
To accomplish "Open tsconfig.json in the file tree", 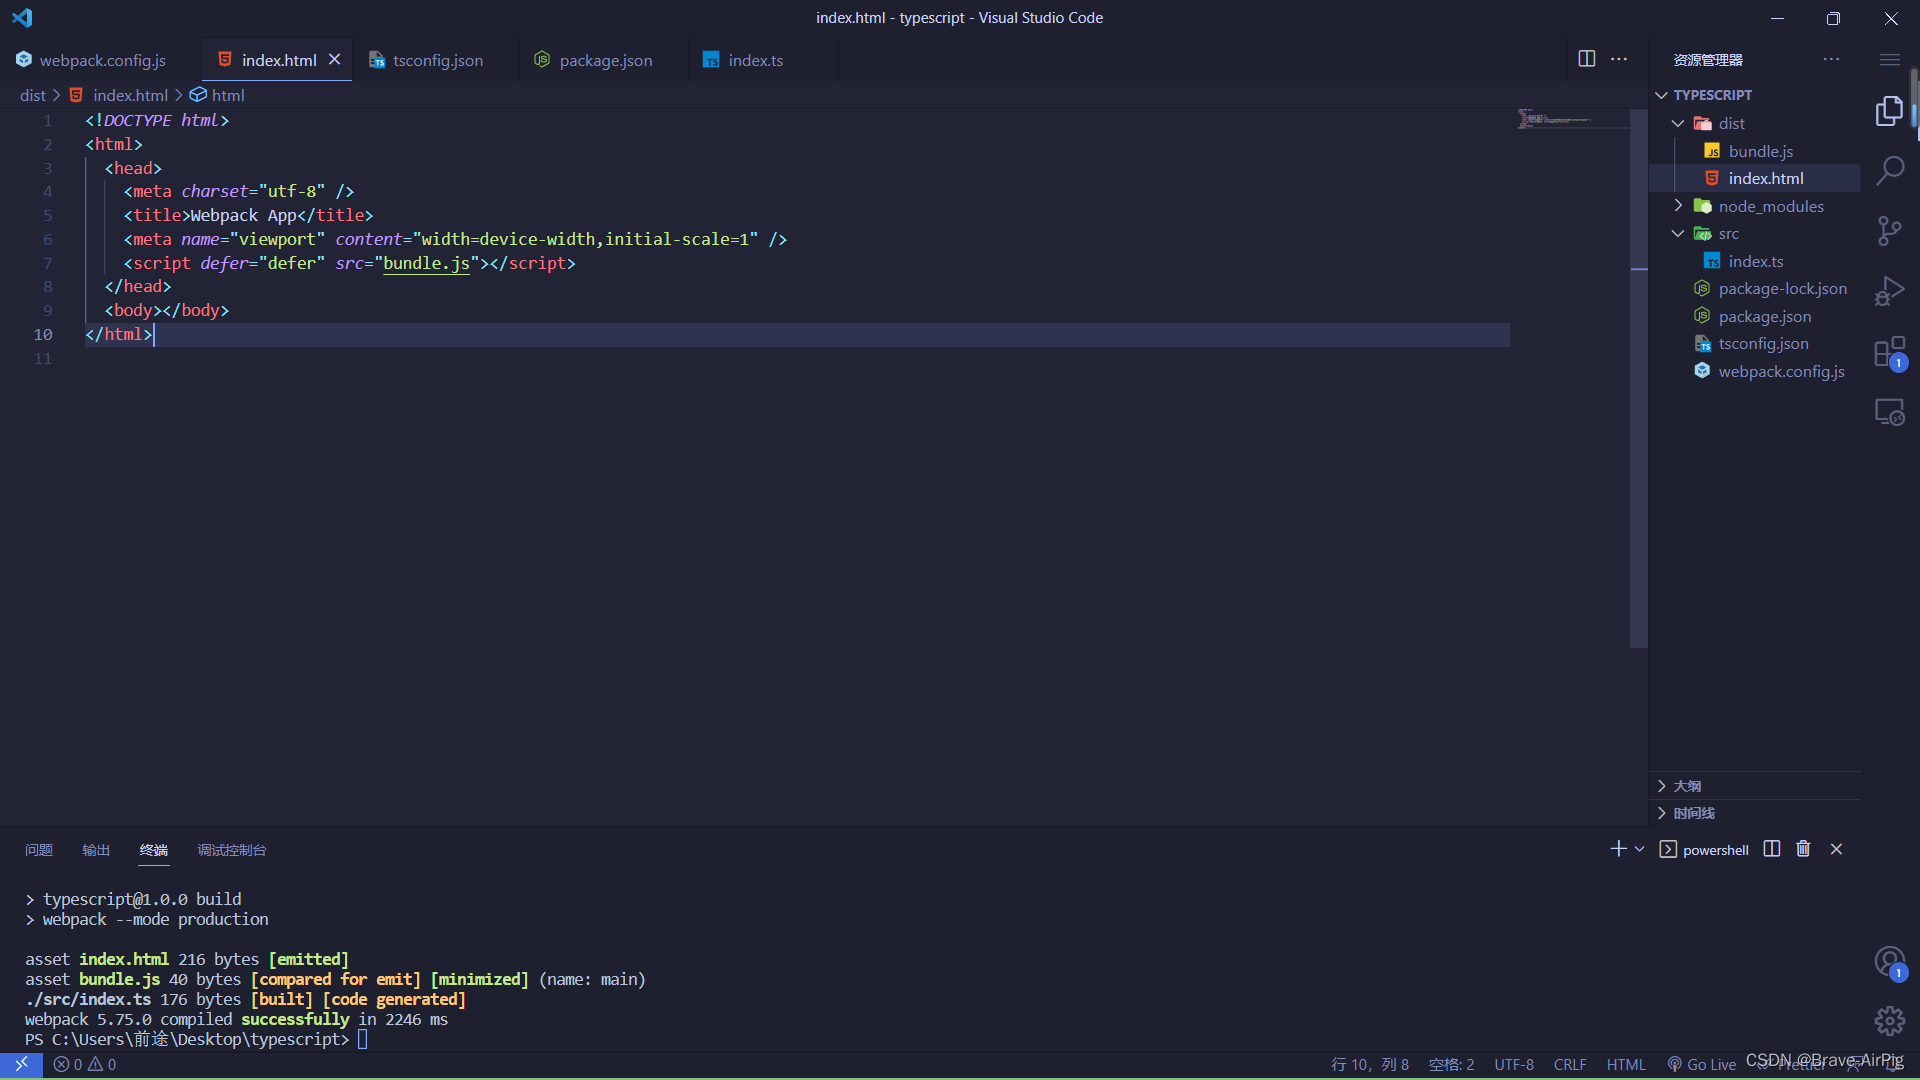I will tap(1755, 344).
